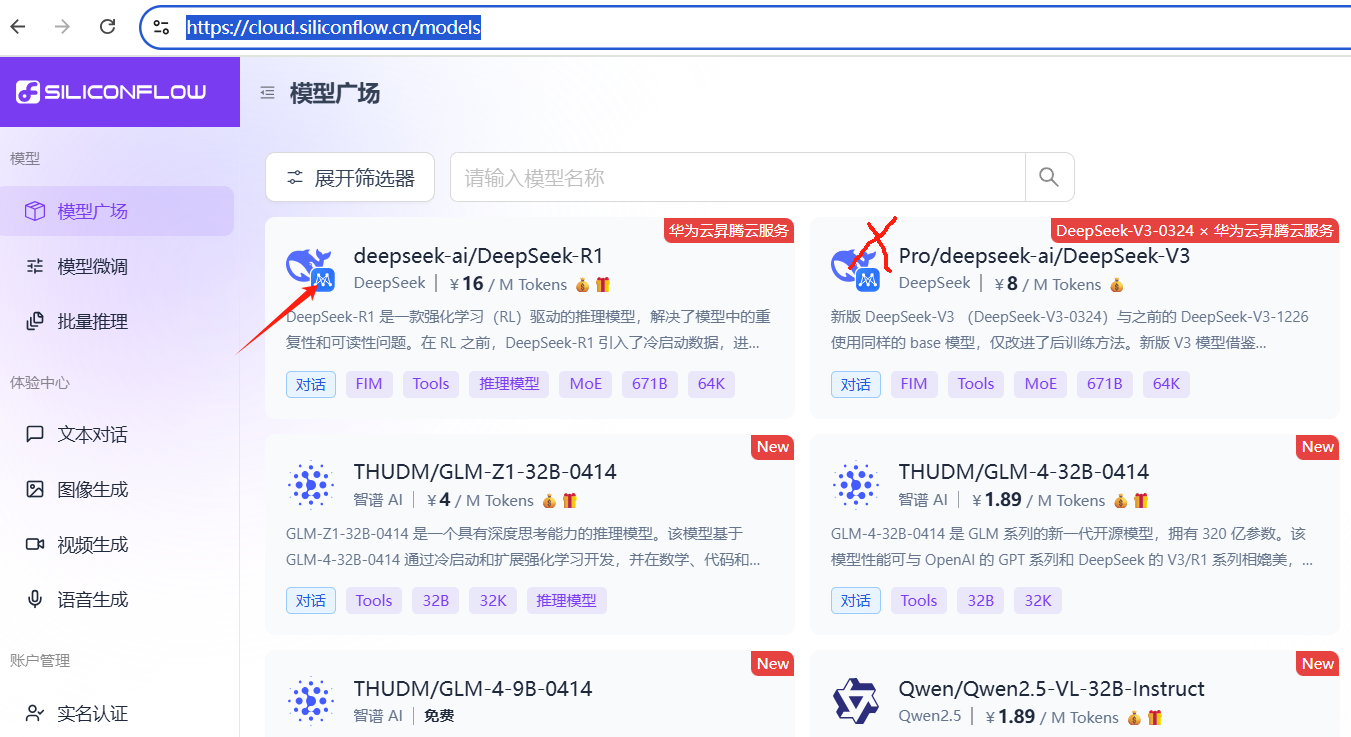This screenshot has height=737, width=1351.
Task: Open Qwen/Qwen2.5-VL-32B-Instruct model title
Action: click(x=1052, y=688)
